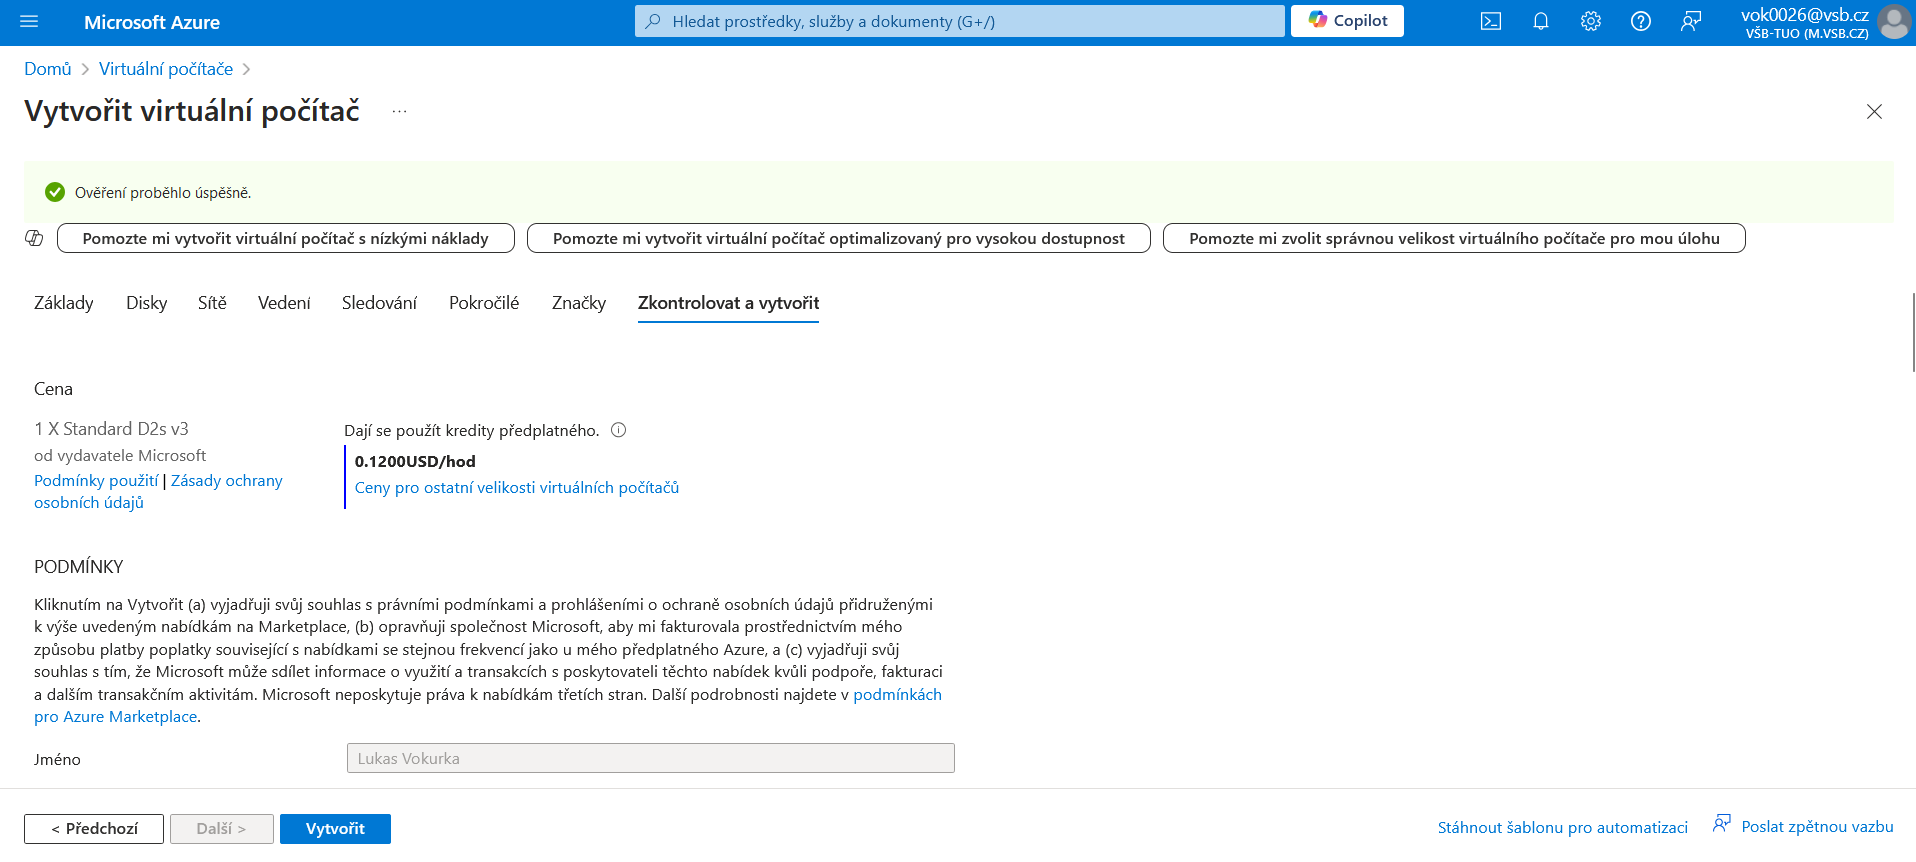Switch to the Základy tab
This screenshot has width=1916, height=862.
[64, 303]
